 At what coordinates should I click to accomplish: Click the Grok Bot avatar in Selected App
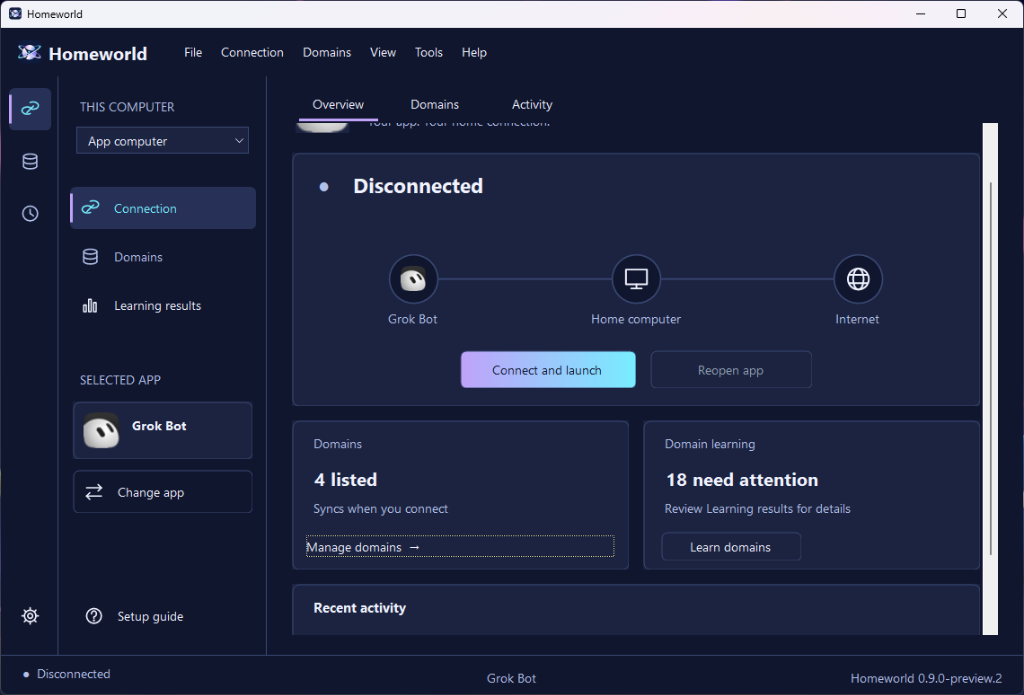point(101,430)
